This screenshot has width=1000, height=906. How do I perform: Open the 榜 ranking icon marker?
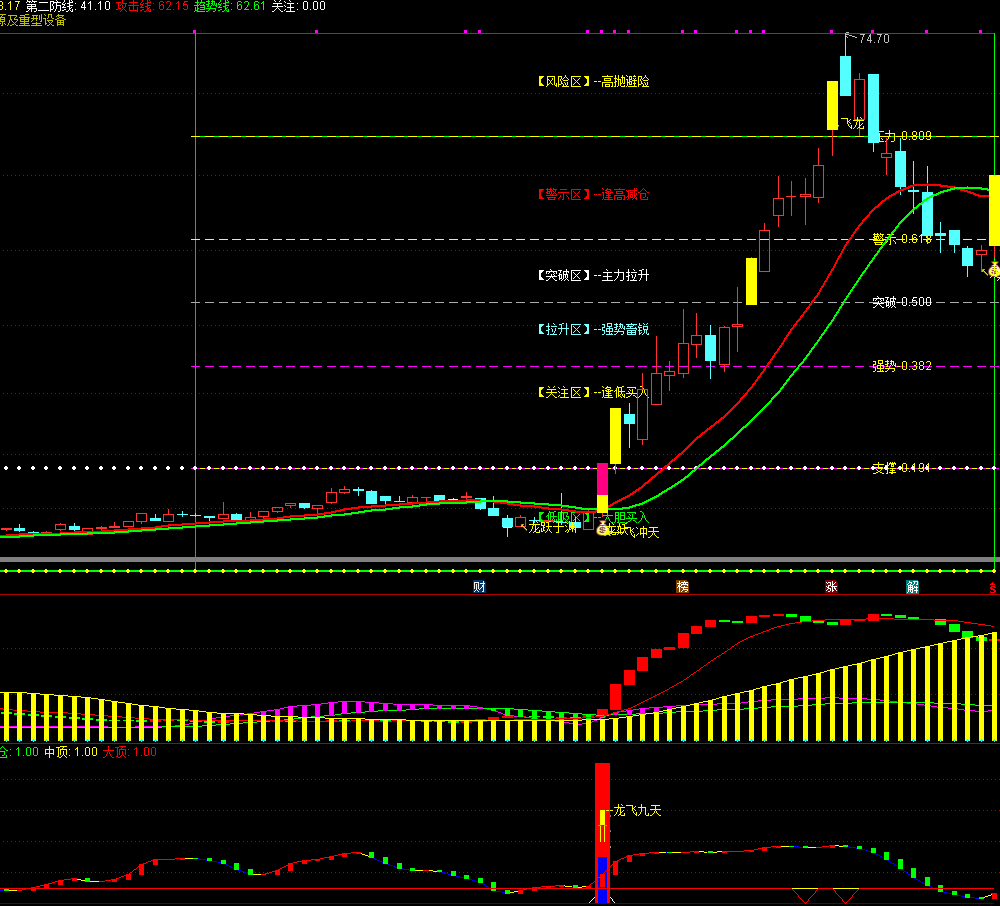click(x=683, y=587)
